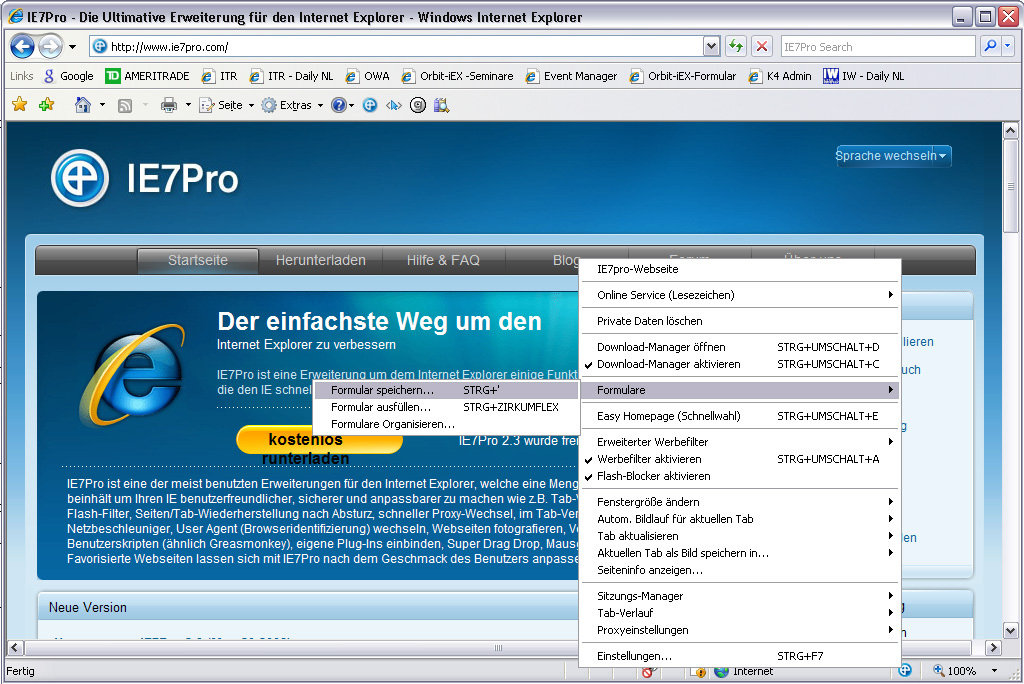Click the green Refresh page icon

[x=735, y=46]
